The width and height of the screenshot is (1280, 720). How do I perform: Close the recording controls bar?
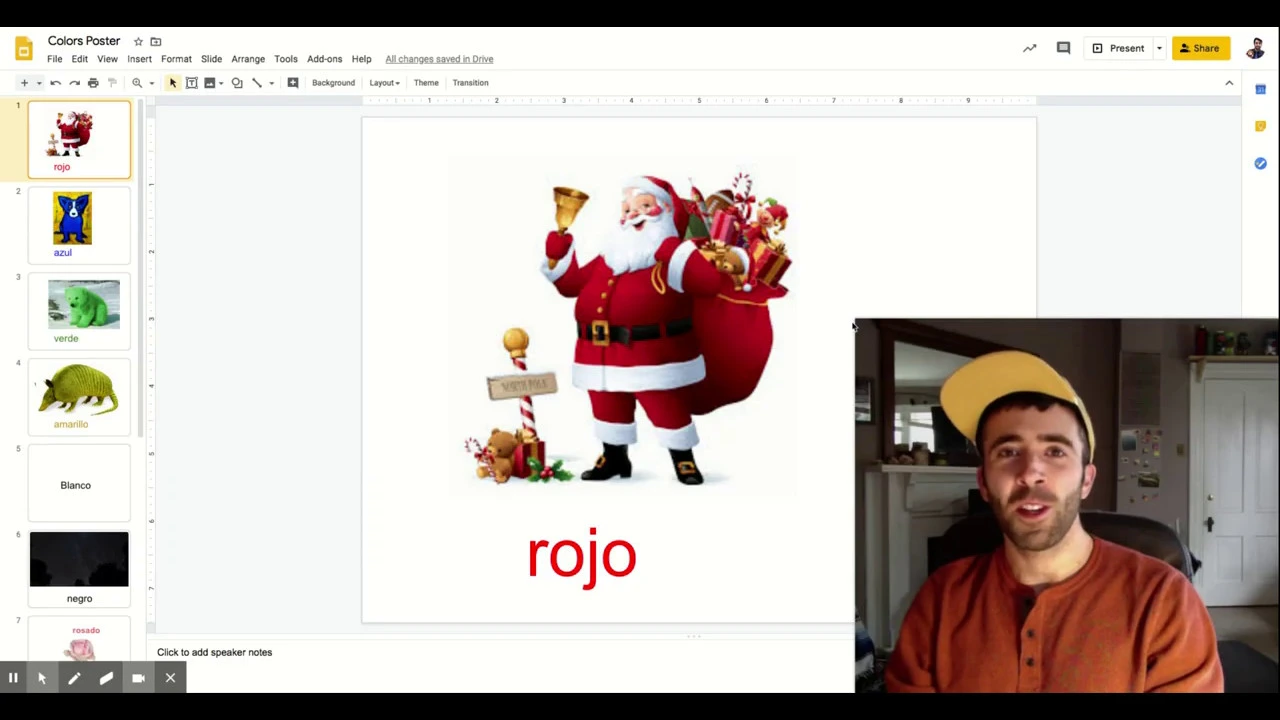[170, 678]
